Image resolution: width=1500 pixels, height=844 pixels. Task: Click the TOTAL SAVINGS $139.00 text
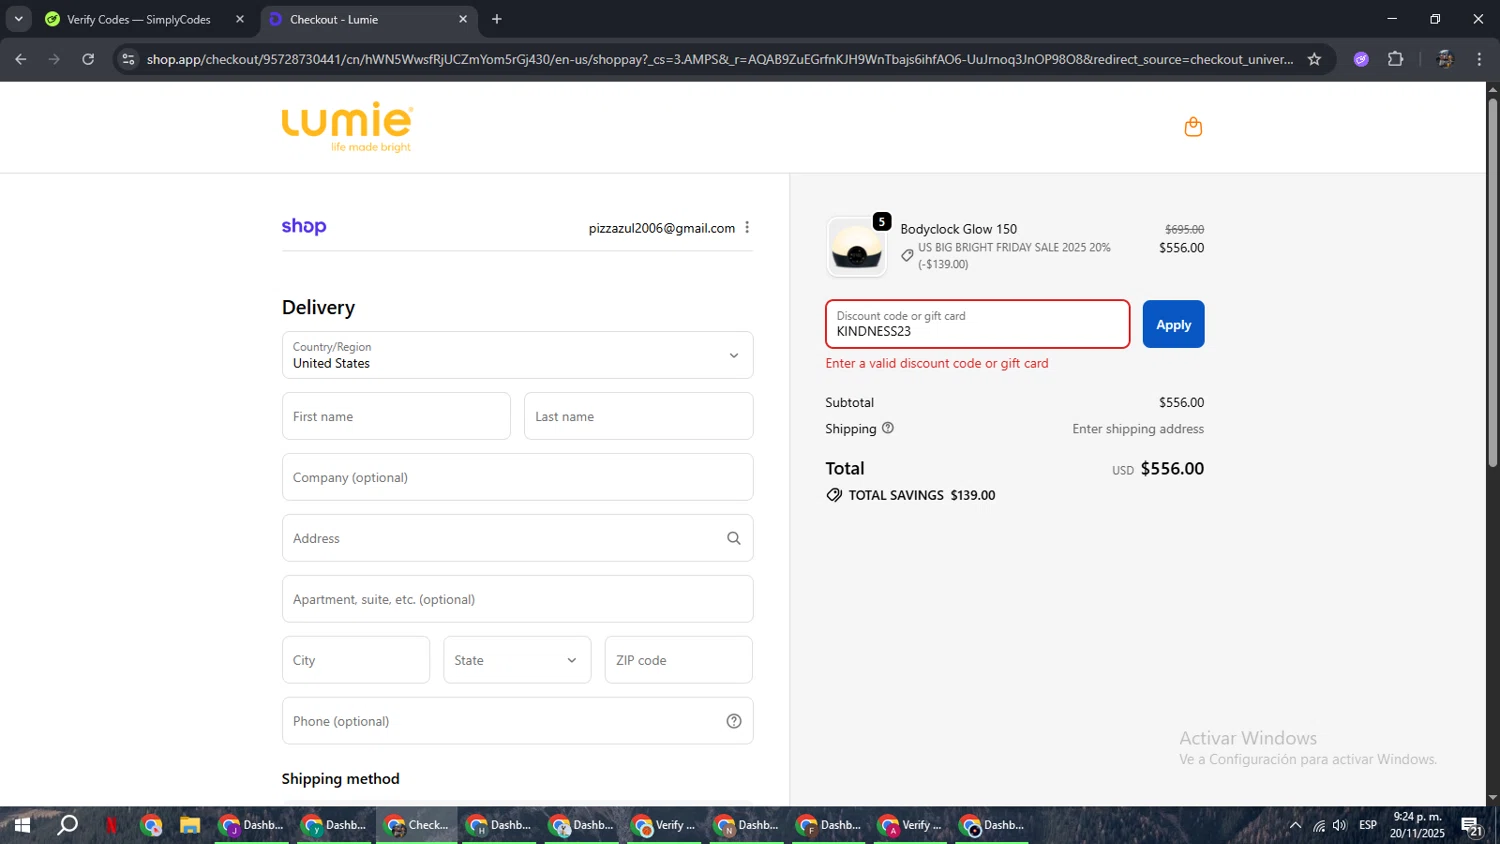click(921, 495)
